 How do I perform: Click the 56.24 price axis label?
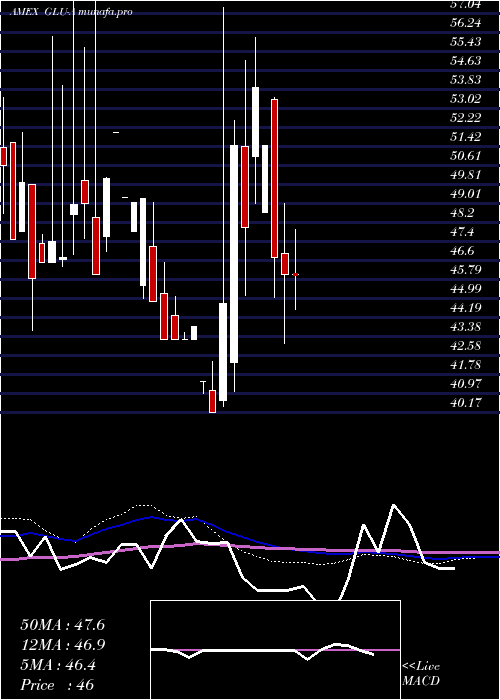point(465,23)
